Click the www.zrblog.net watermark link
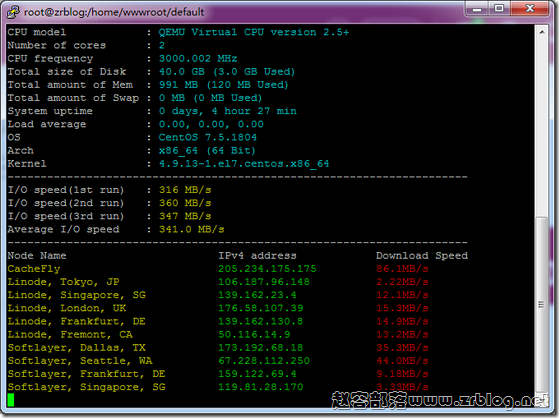 [478, 400]
